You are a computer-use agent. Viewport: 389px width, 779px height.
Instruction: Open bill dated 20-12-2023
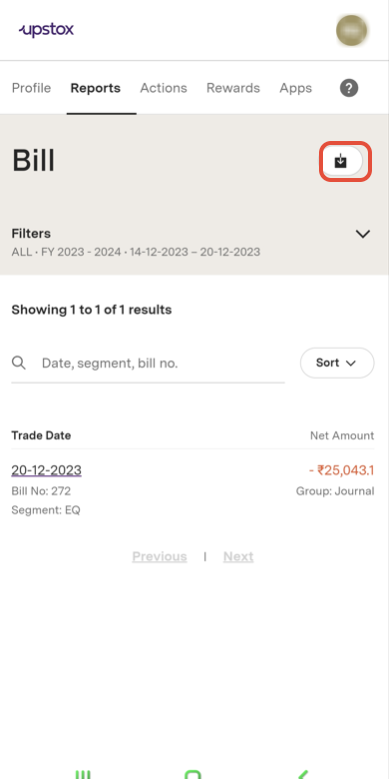[46, 470]
